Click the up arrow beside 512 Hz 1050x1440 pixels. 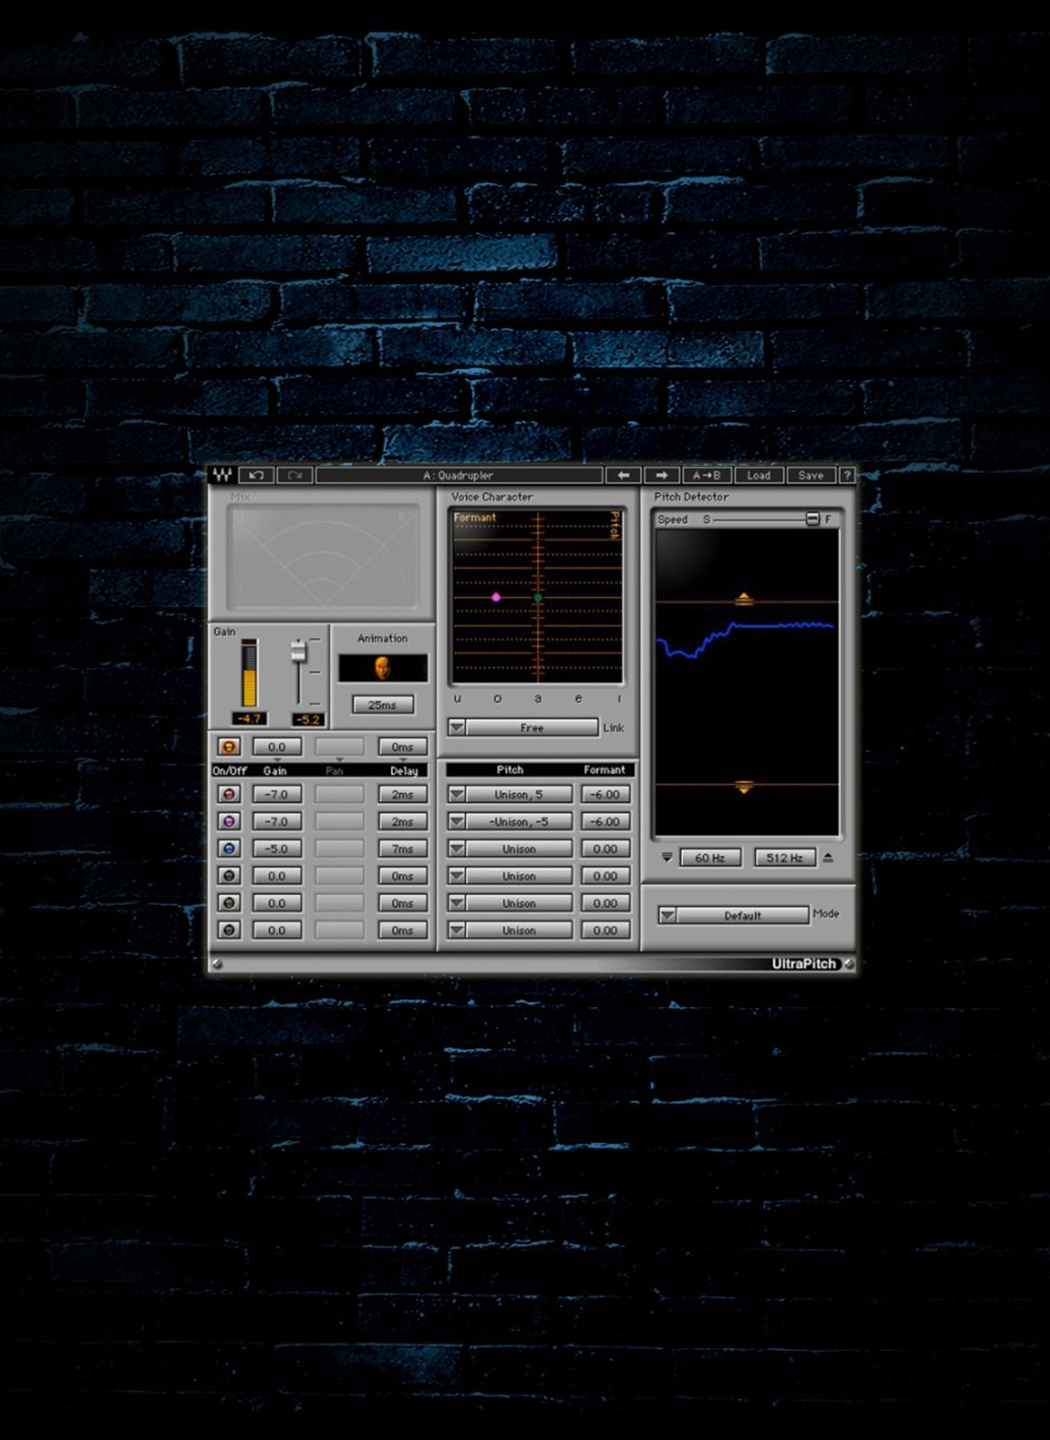828,858
